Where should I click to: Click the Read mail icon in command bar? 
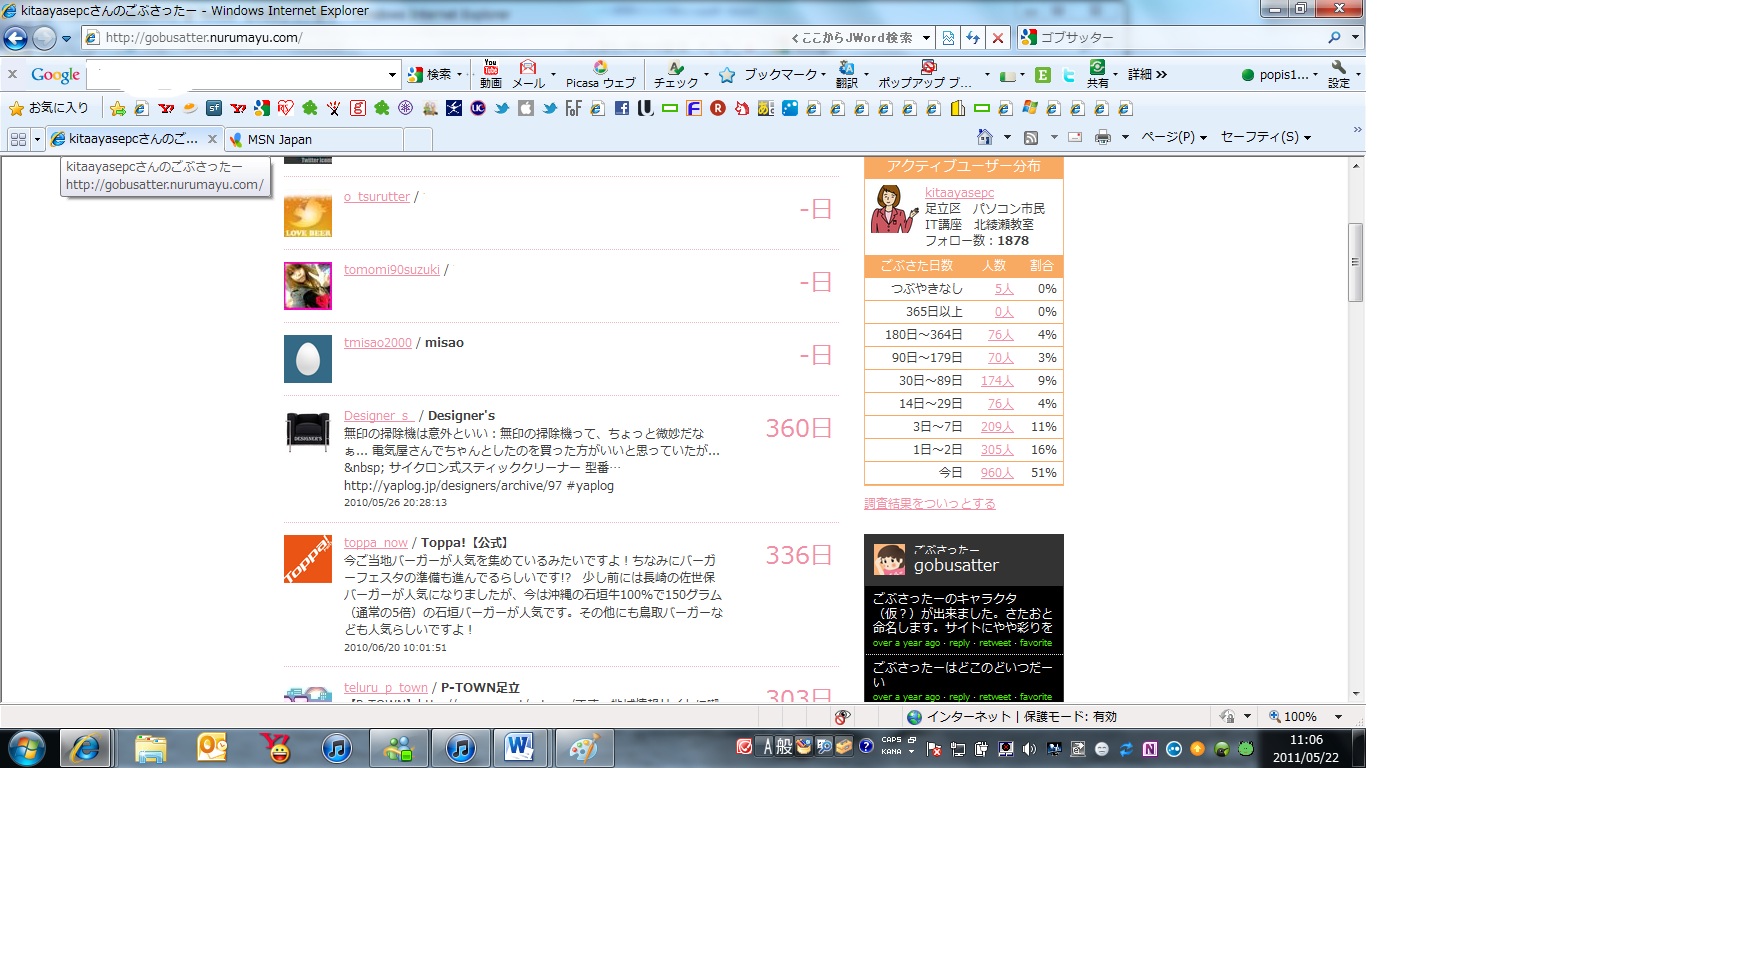[x=1075, y=137]
